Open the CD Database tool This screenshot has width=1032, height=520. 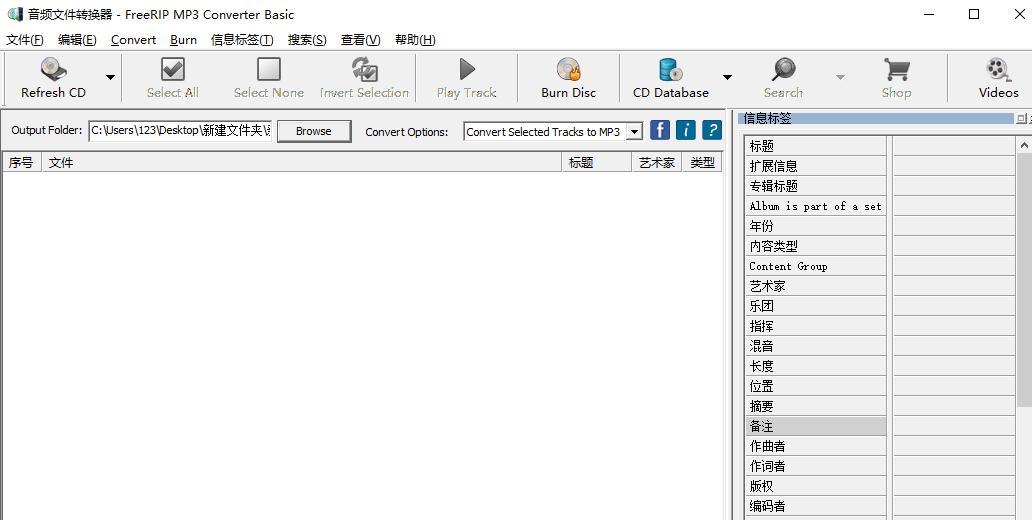pyautogui.click(x=671, y=78)
